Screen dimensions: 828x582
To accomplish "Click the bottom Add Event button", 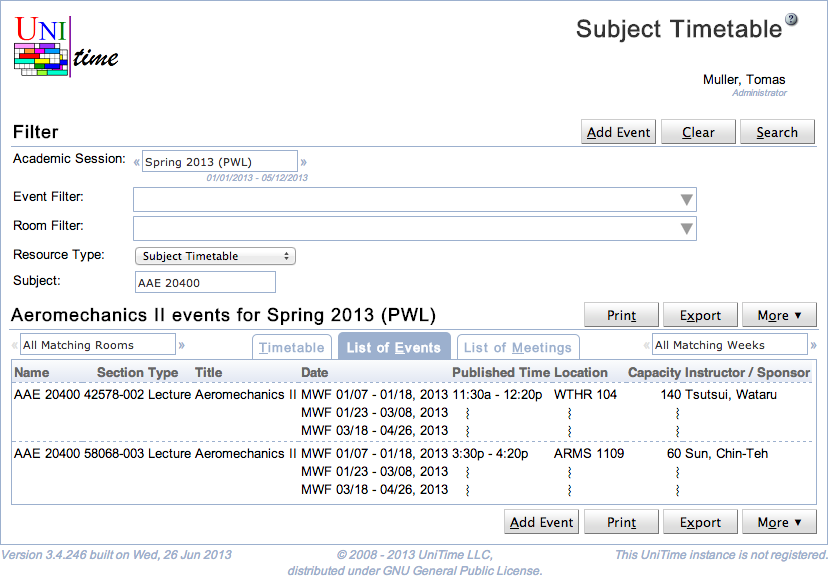I will (x=542, y=522).
